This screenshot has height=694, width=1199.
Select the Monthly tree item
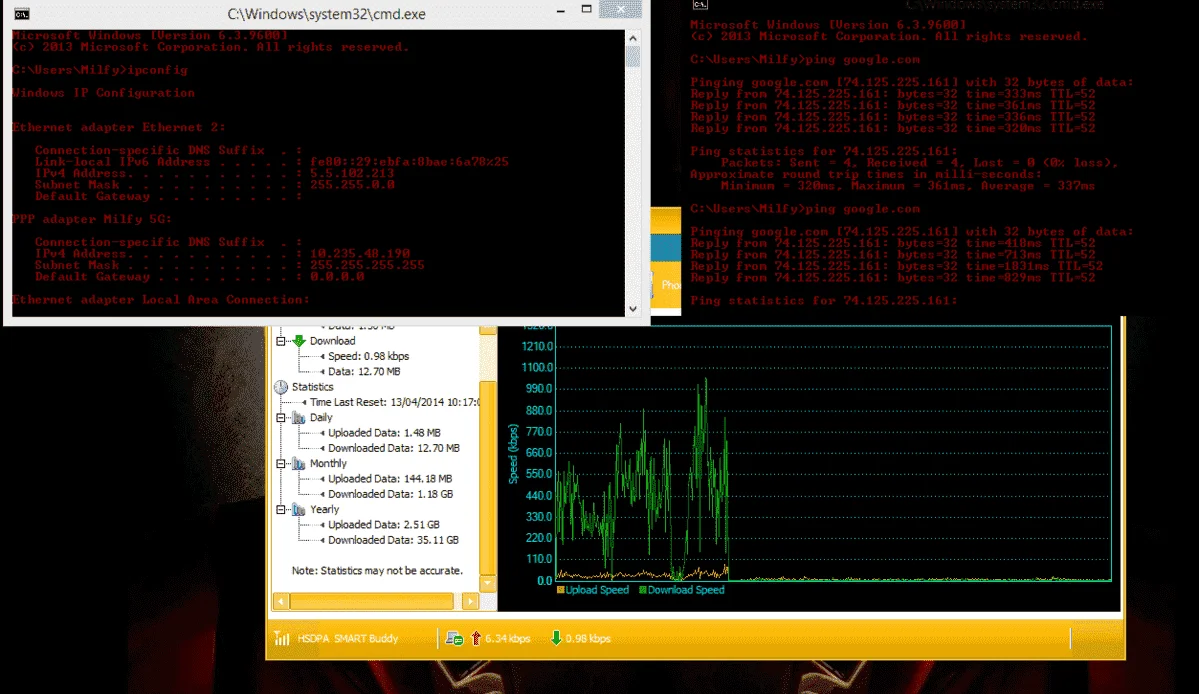(328, 463)
